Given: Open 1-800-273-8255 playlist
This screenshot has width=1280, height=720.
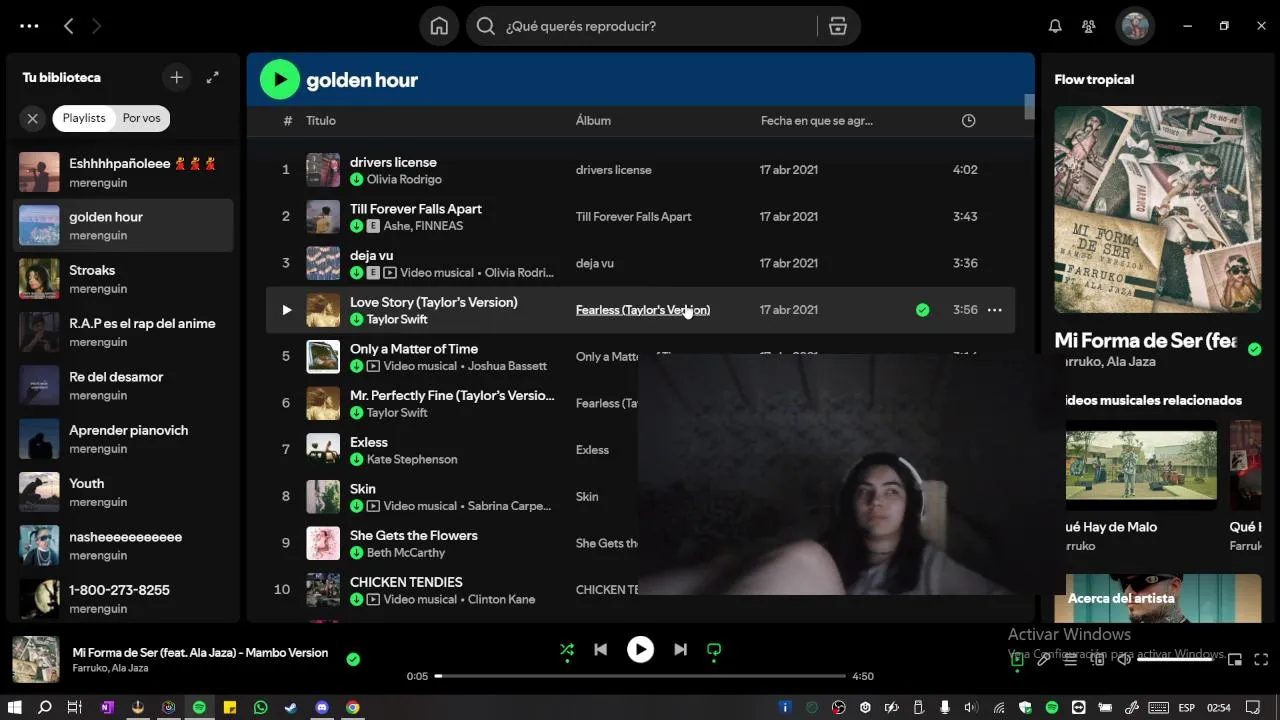Looking at the screenshot, I should [x=123, y=599].
